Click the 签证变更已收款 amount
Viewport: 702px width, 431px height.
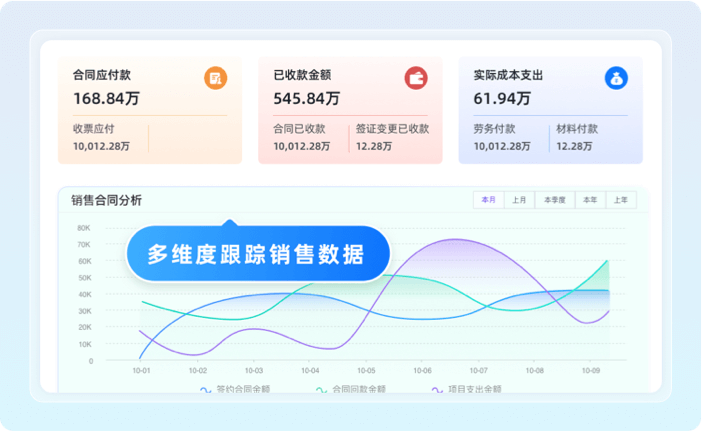tap(373, 146)
